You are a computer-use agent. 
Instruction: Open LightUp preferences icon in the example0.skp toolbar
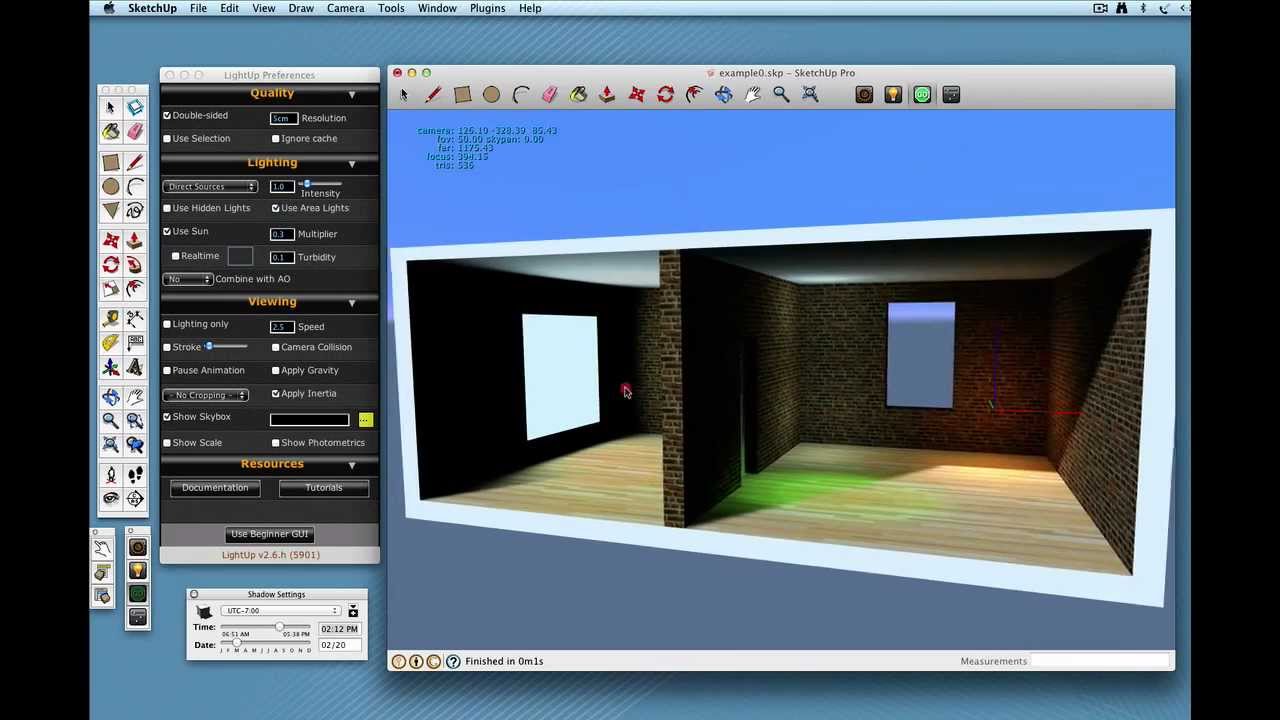tap(951, 94)
